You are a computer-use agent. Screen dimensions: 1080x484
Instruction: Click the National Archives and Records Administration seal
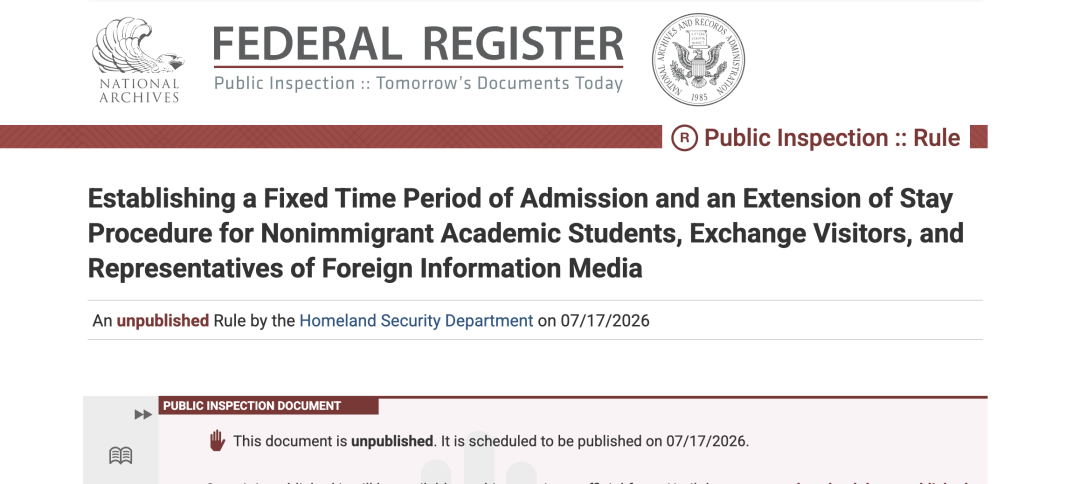point(698,59)
